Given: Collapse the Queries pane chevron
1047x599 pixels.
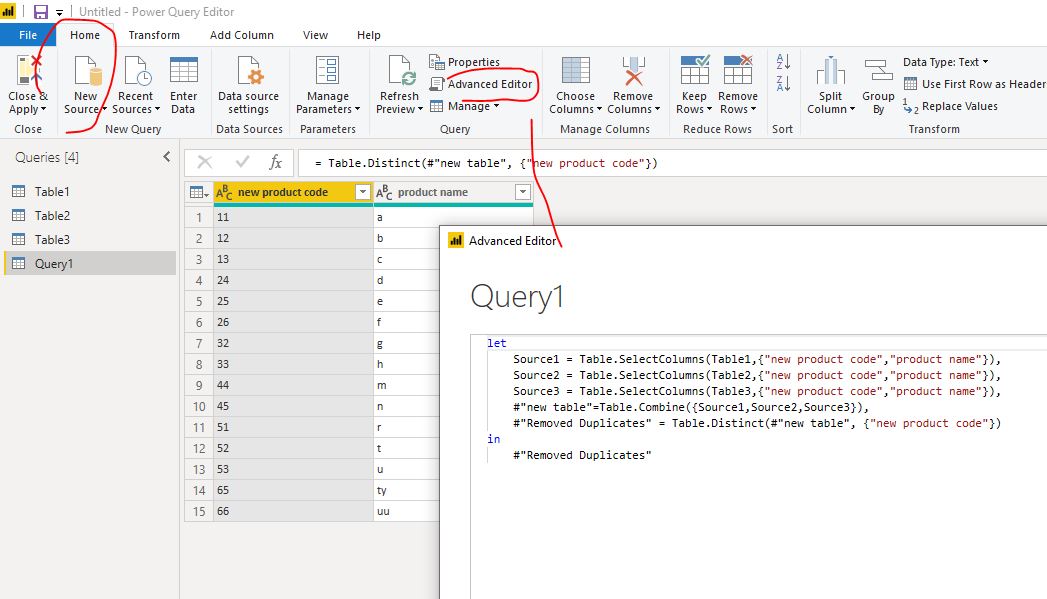Looking at the screenshot, I should 167,157.
